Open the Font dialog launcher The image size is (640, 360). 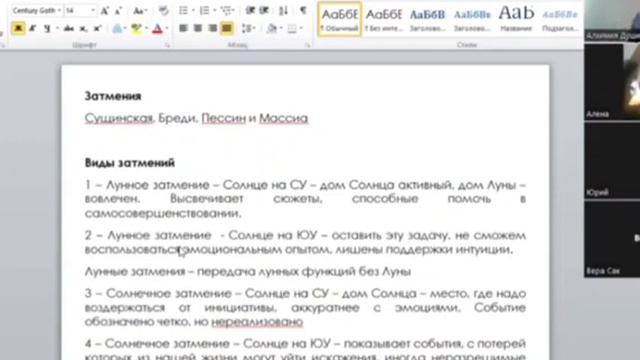[x=167, y=45]
